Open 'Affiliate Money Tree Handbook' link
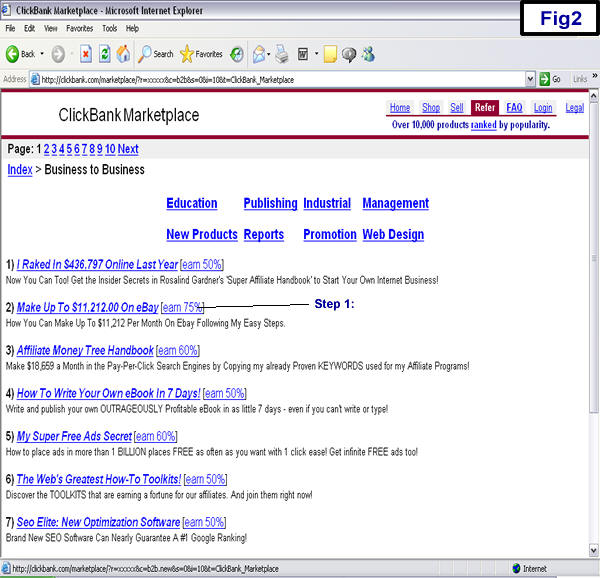600x578 pixels. [85, 350]
